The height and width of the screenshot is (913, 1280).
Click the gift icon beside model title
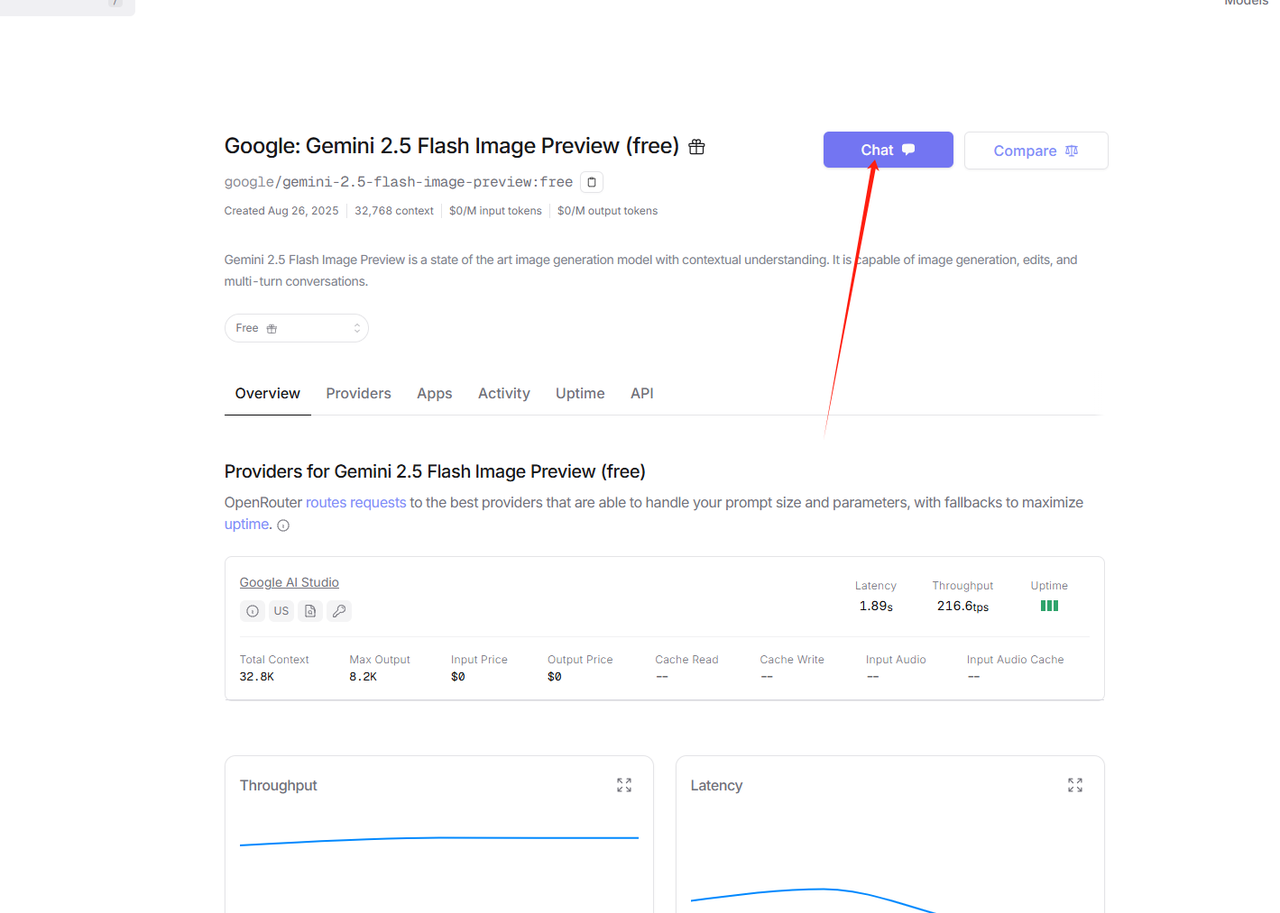[697, 147]
